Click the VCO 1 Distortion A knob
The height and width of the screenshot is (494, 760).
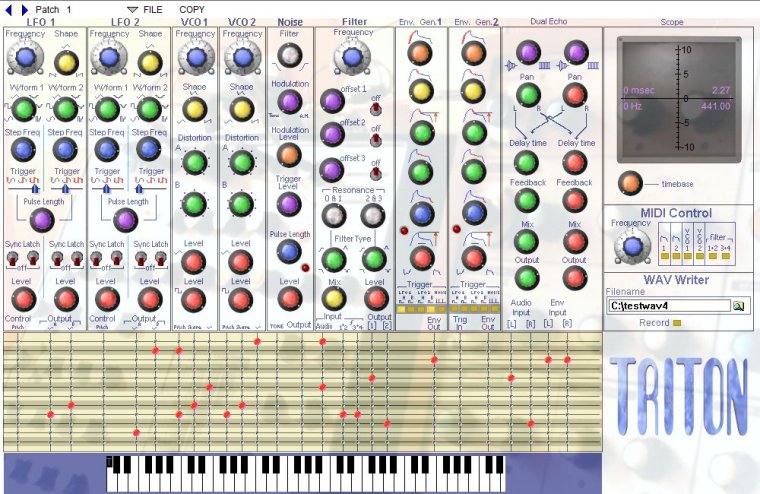click(194, 162)
